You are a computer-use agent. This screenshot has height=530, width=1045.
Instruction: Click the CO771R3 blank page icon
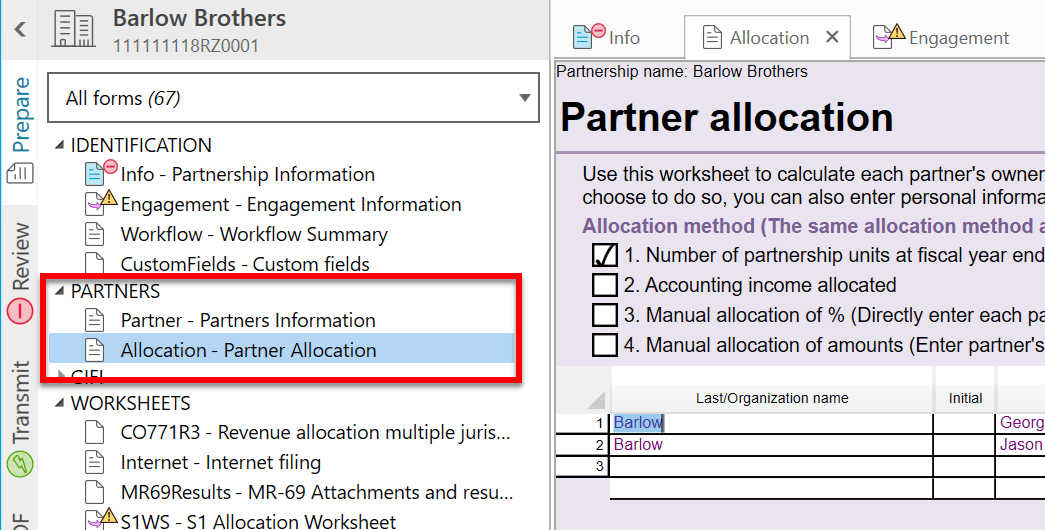[95, 433]
